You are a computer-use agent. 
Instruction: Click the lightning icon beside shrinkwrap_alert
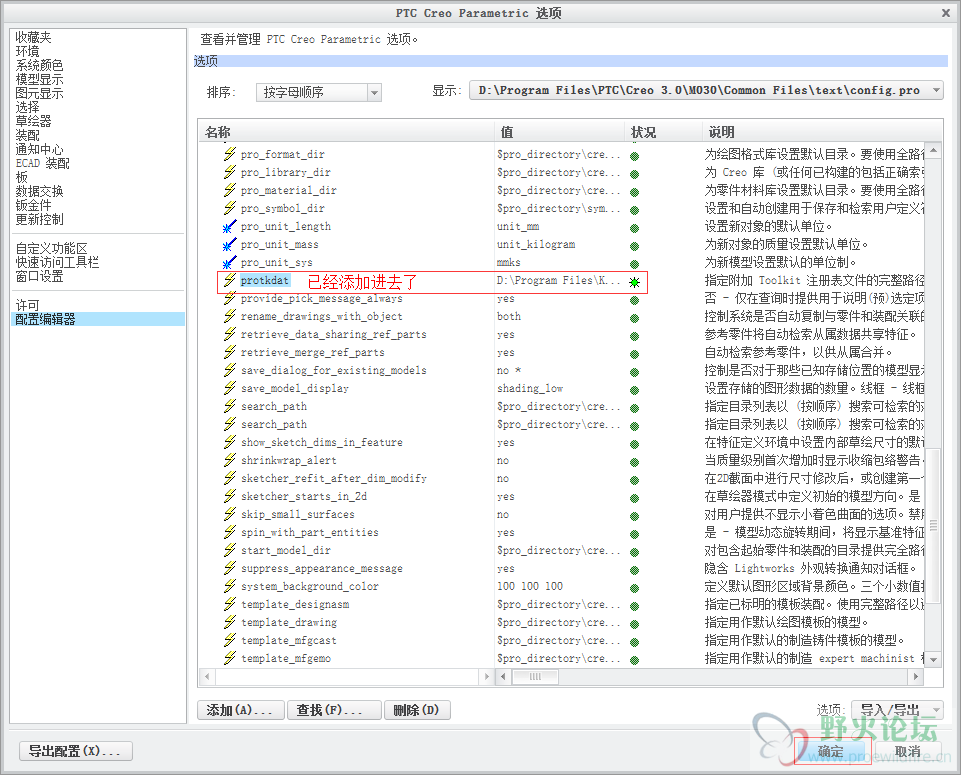click(230, 460)
